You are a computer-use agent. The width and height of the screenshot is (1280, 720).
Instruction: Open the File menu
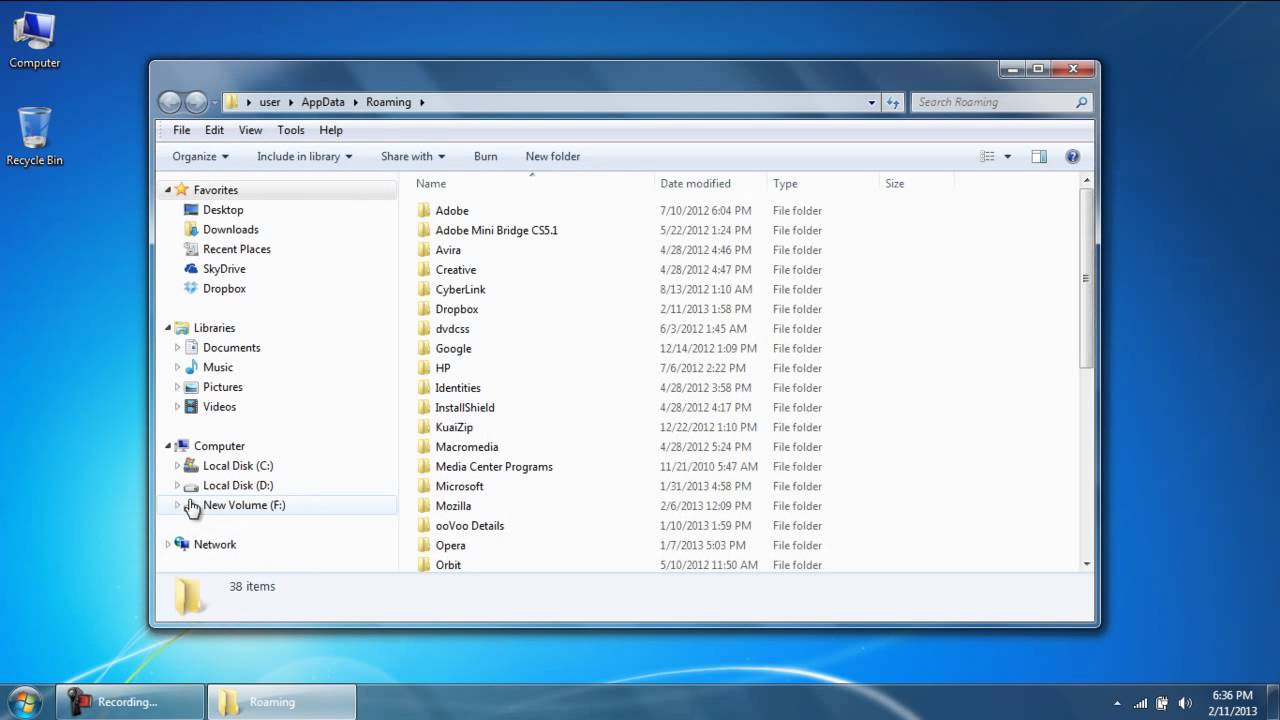[181, 130]
